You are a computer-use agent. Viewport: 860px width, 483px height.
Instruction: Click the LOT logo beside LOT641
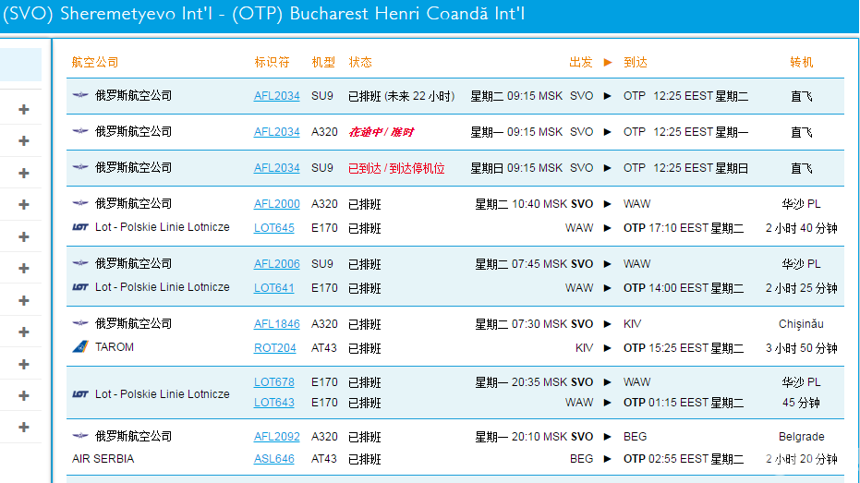[80, 287]
